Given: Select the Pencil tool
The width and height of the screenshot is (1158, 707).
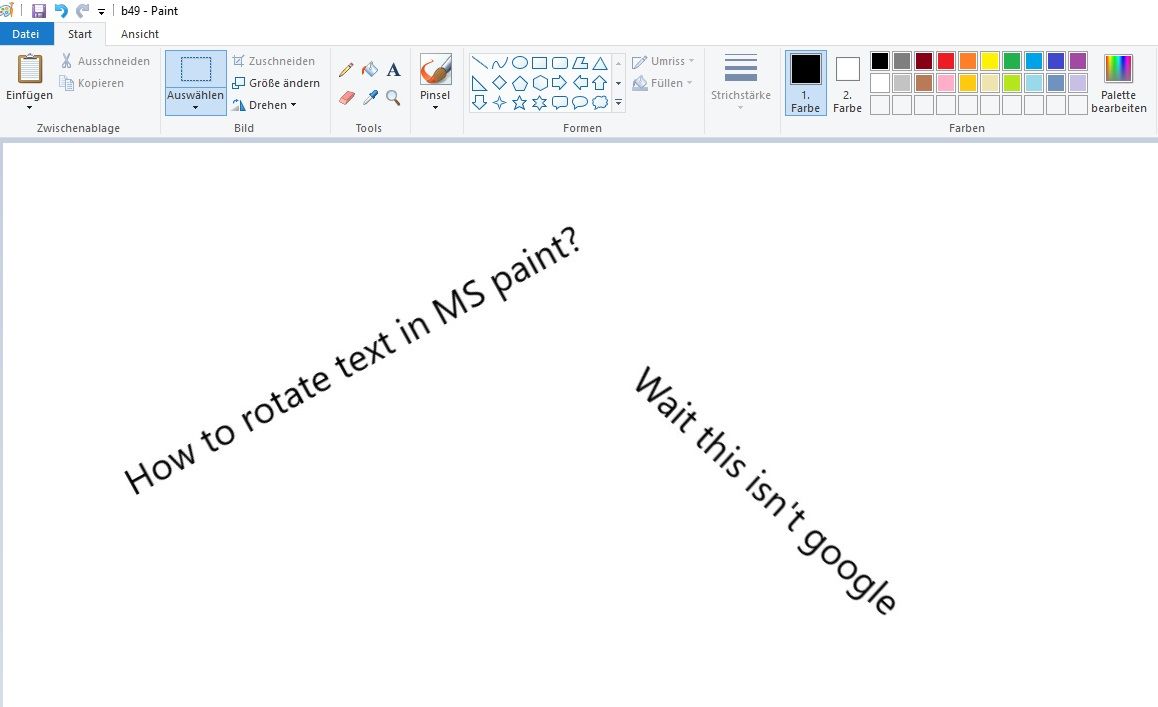Looking at the screenshot, I should 346,70.
